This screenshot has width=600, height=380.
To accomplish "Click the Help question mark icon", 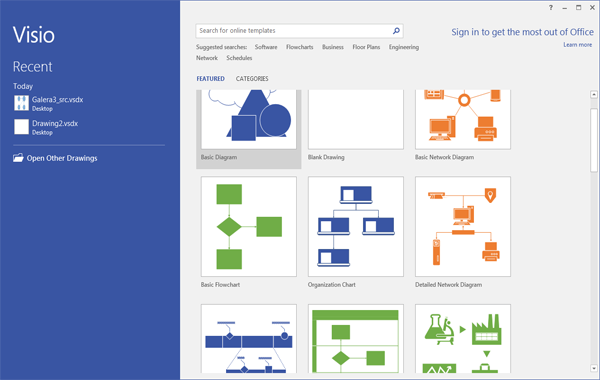I will click(551, 8).
